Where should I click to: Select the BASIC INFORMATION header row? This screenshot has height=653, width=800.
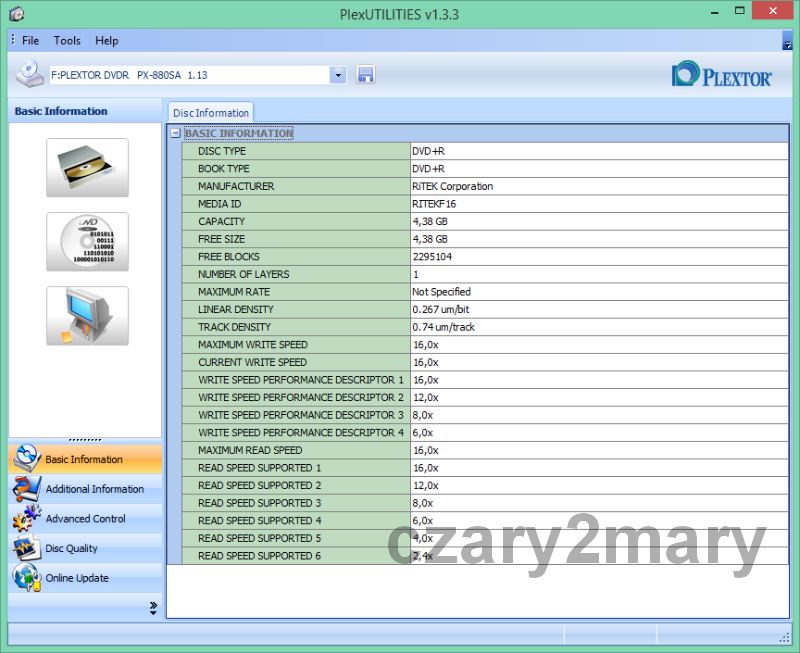pos(478,133)
